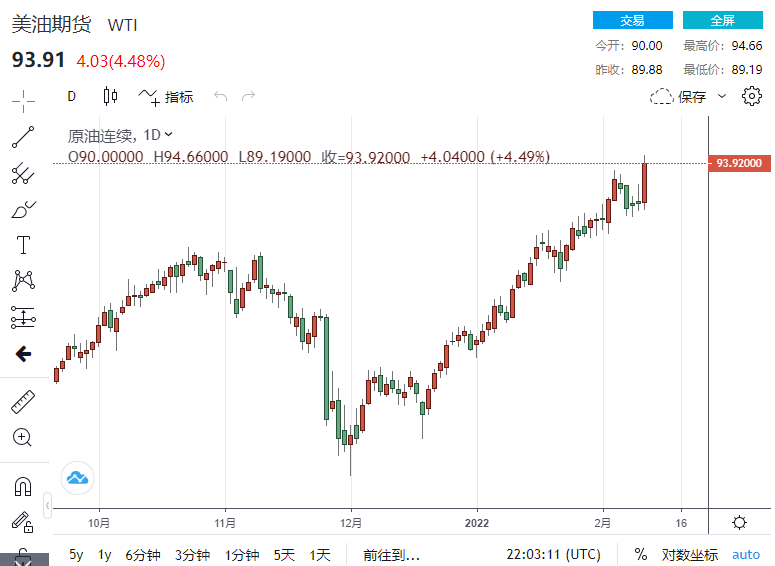The image size is (775, 566).
Task: Switch to the 5y time range
Action: pos(77,554)
